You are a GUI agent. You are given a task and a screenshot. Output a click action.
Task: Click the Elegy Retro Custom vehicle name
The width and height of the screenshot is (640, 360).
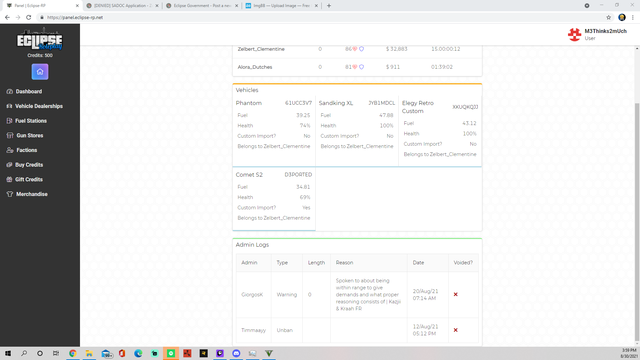pyautogui.click(x=418, y=107)
